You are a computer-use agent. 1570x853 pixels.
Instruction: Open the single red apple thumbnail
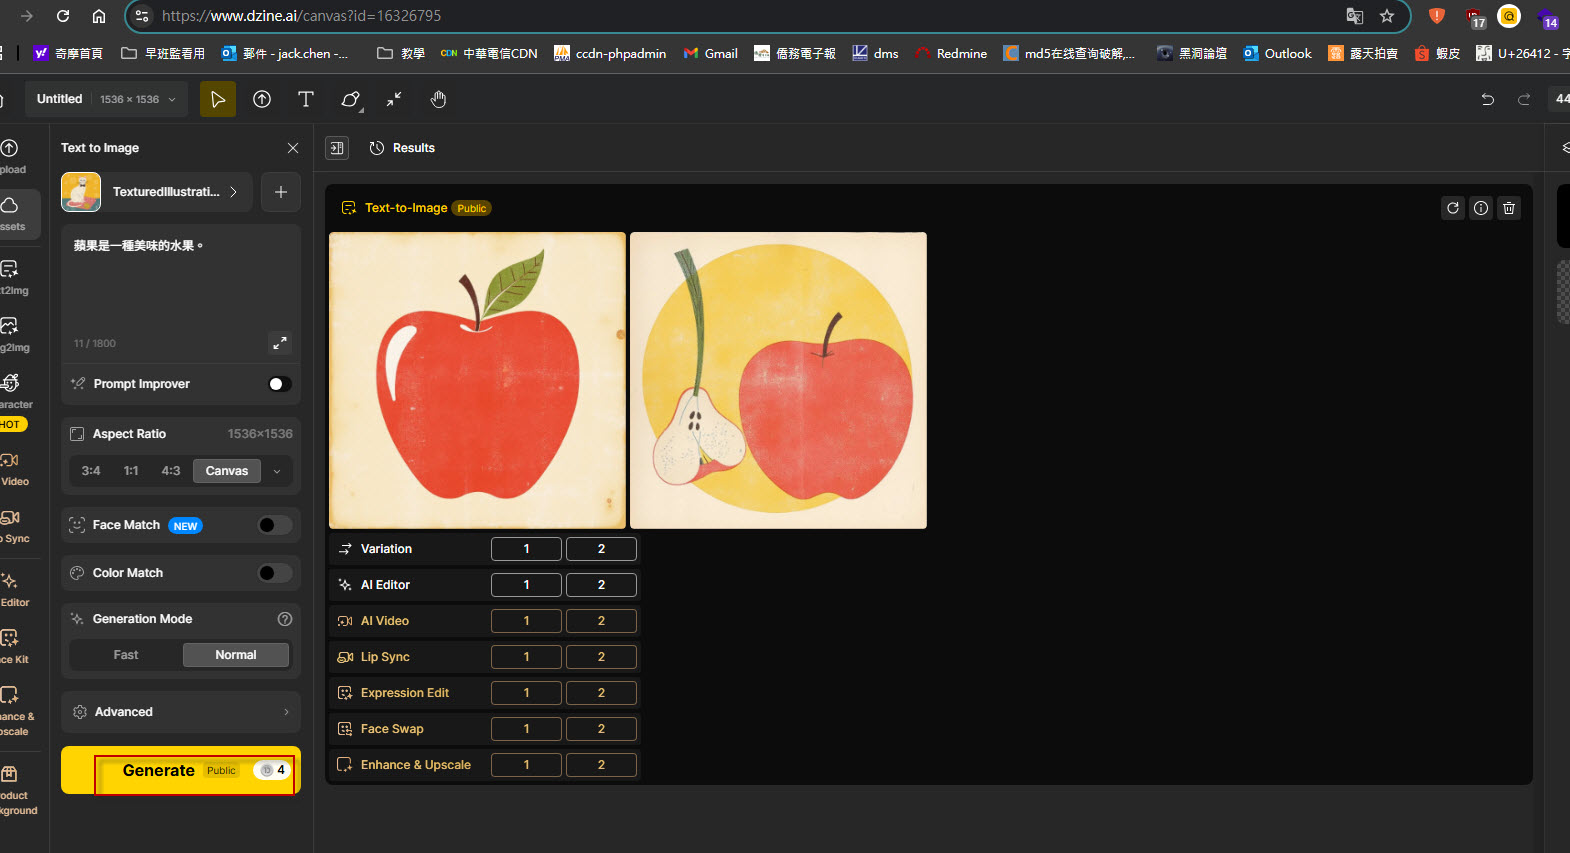tap(477, 380)
